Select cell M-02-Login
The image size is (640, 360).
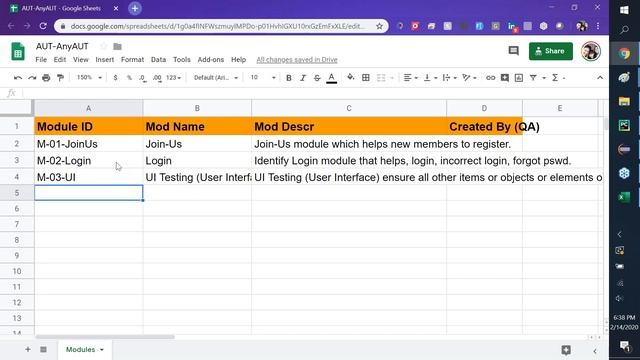(89, 160)
